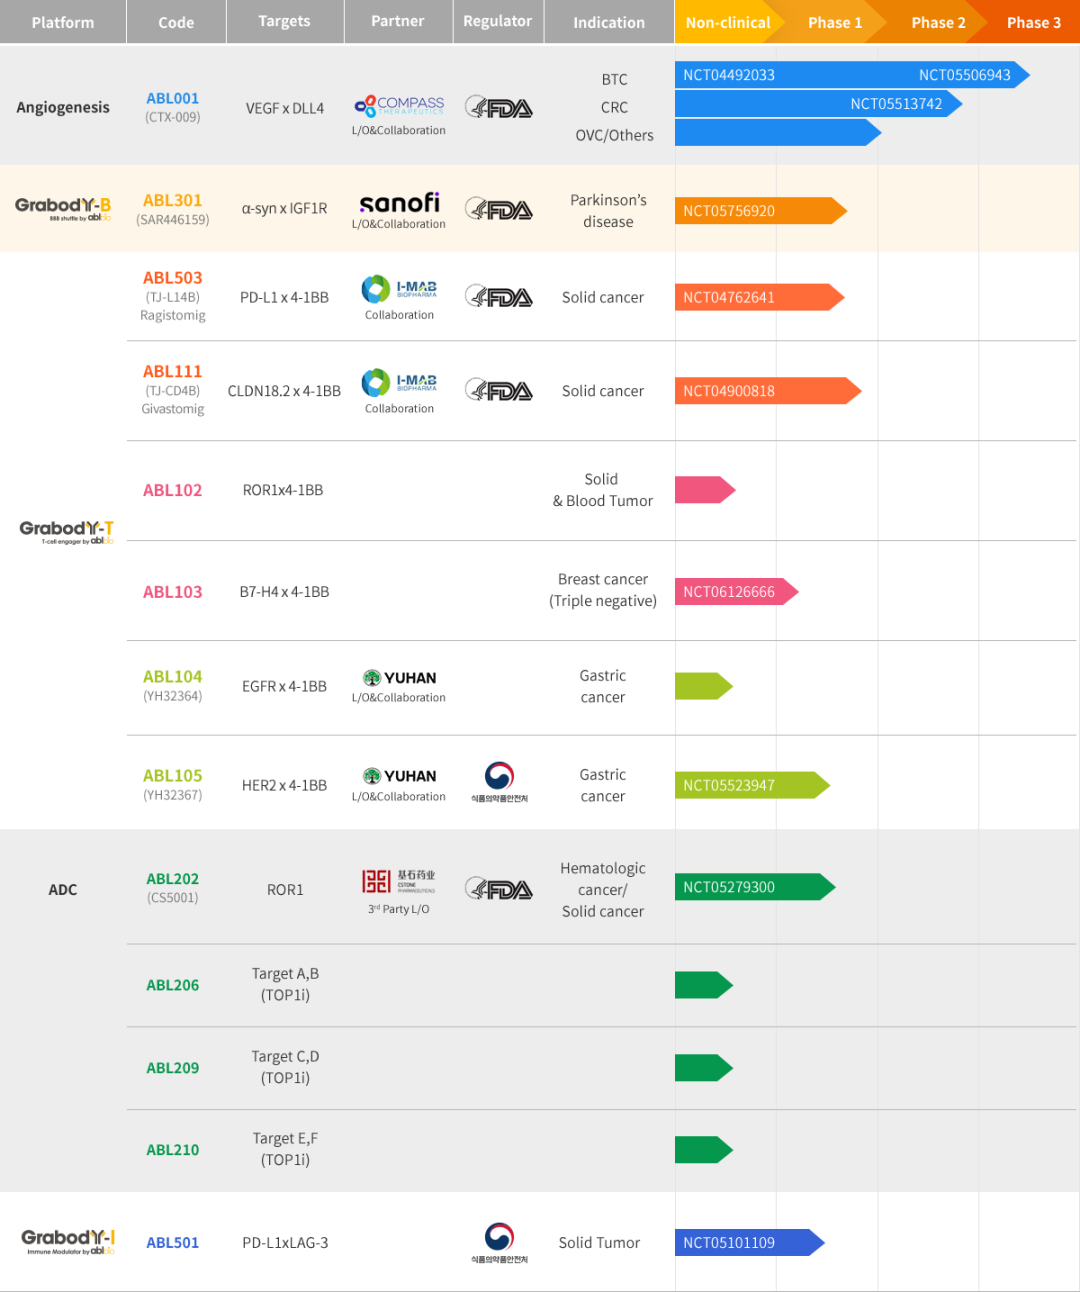
Task: Click the Triple negative breast cancer indication text
Action: [x=602, y=591]
